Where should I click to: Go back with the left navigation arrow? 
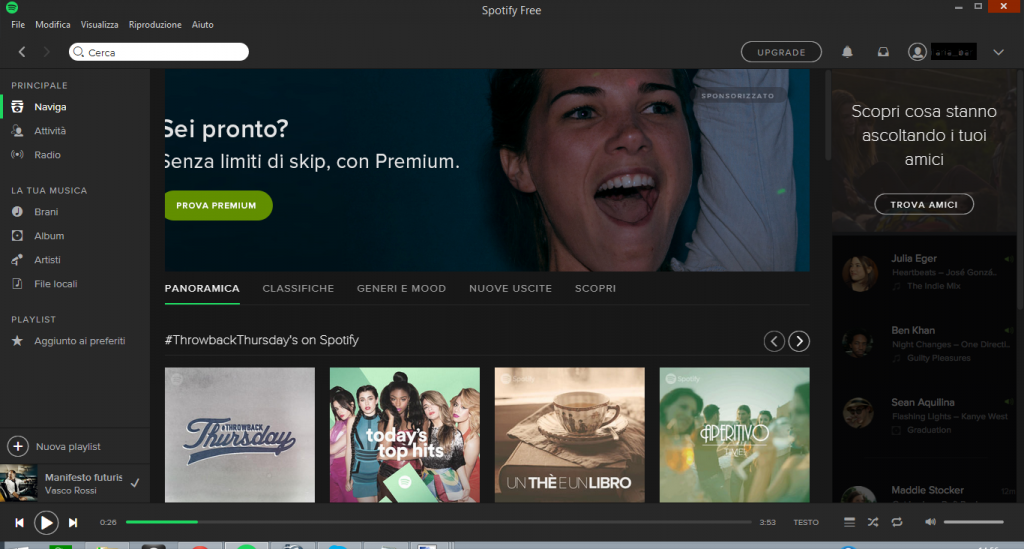(22, 52)
